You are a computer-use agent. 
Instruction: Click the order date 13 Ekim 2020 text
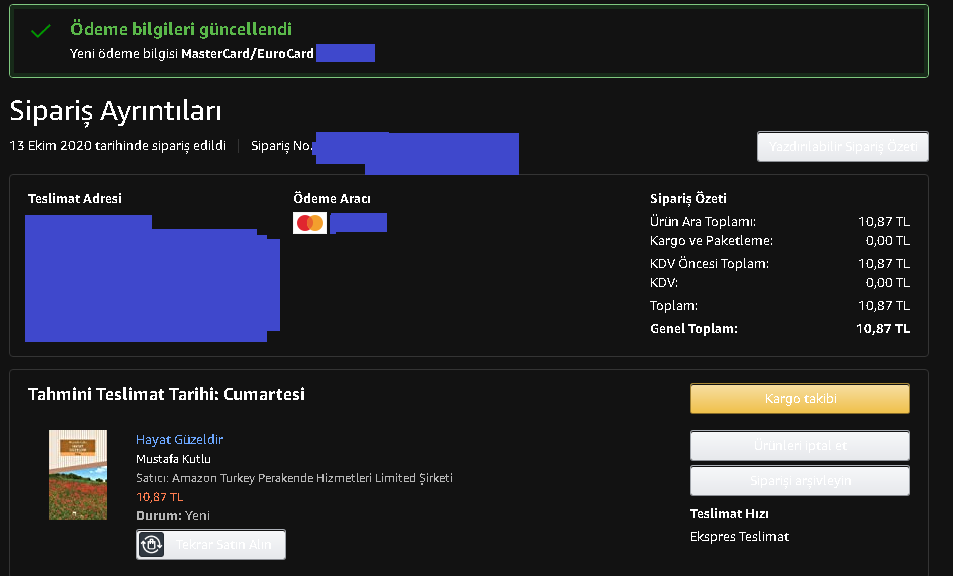coord(117,146)
